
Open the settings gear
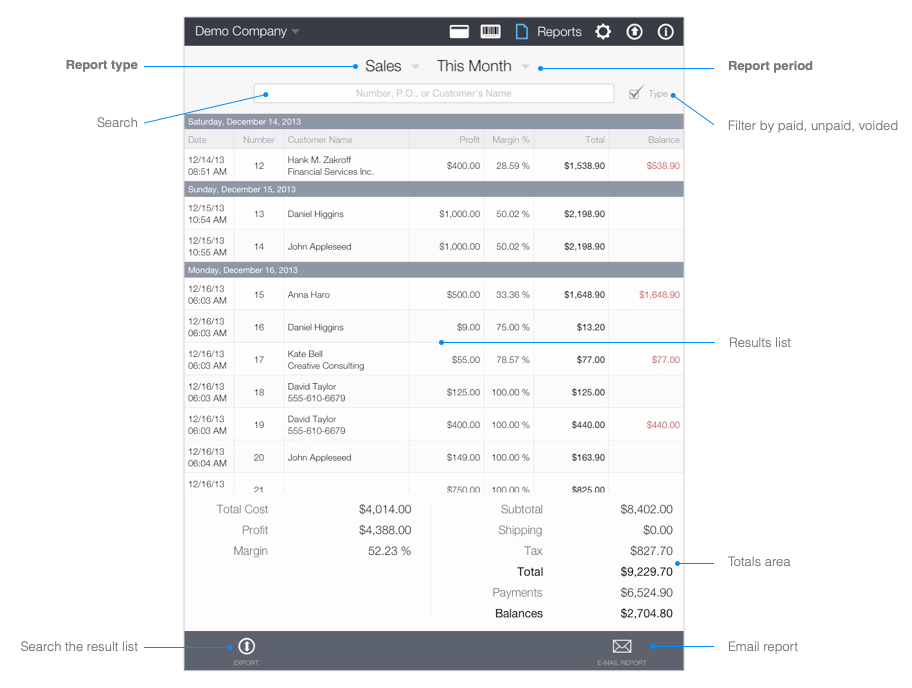click(x=603, y=31)
